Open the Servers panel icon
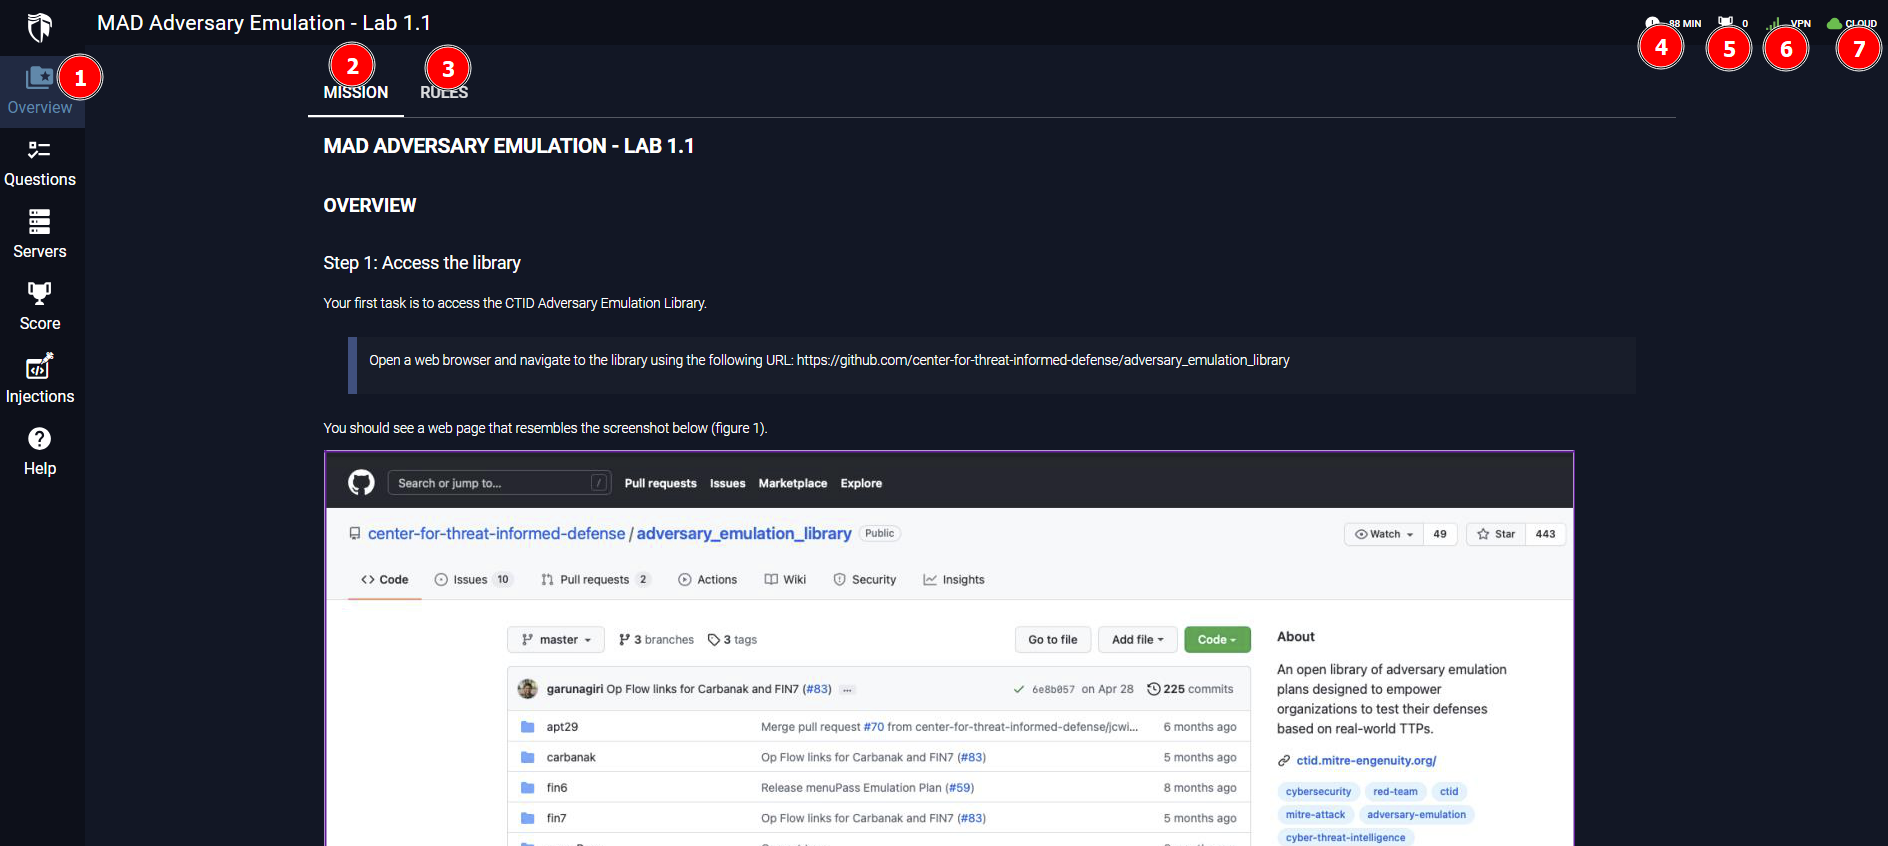This screenshot has width=1888, height=846. (39, 222)
